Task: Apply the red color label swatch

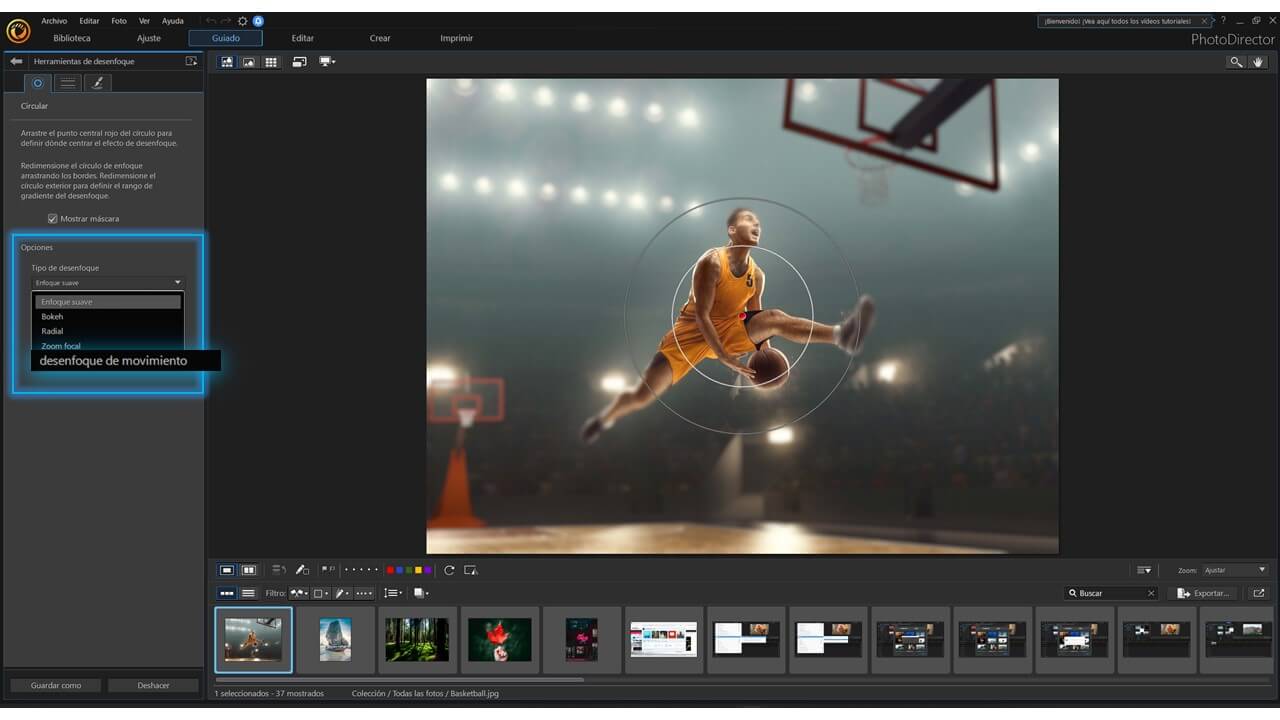Action: click(x=390, y=570)
